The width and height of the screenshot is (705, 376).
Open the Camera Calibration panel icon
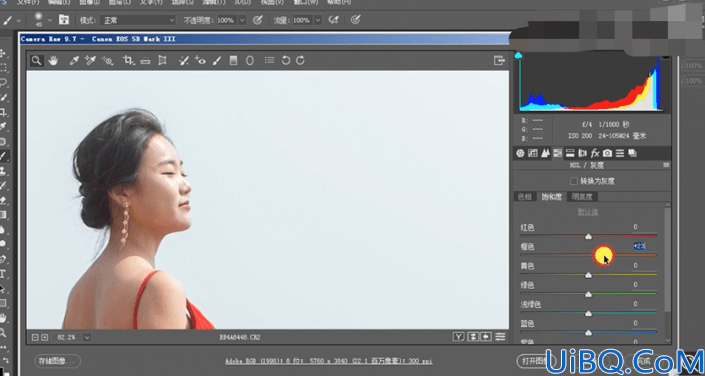[607, 153]
